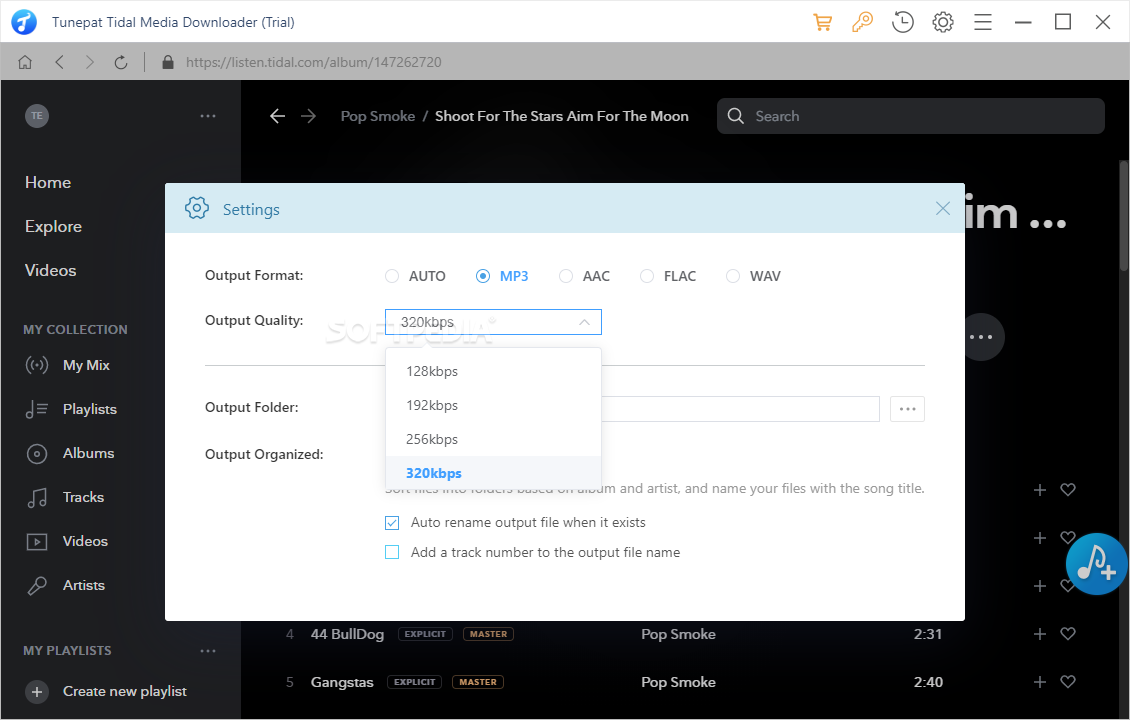Click Gangstas track title

coord(342,682)
